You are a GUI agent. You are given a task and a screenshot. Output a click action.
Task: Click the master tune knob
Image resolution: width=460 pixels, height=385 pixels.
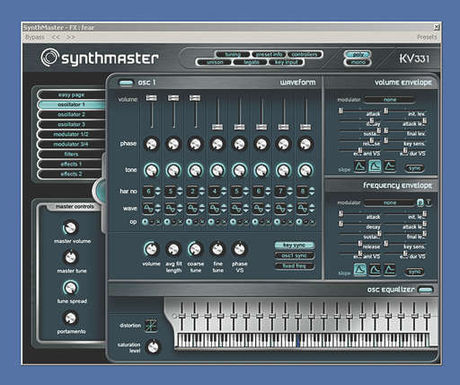pos(70,257)
